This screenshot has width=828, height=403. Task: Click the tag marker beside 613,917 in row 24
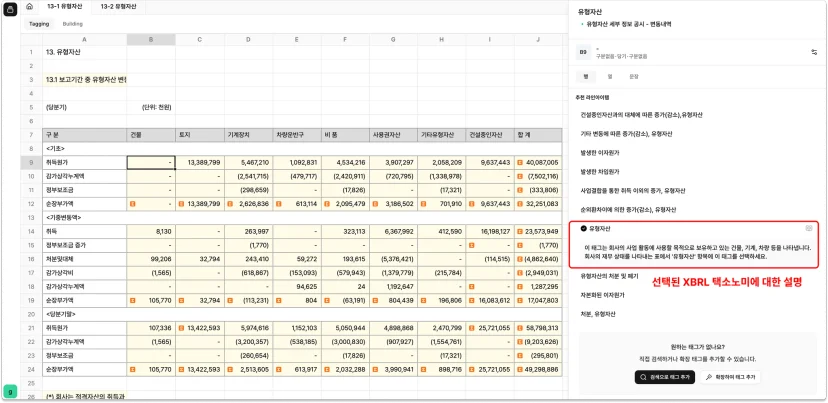278,369
